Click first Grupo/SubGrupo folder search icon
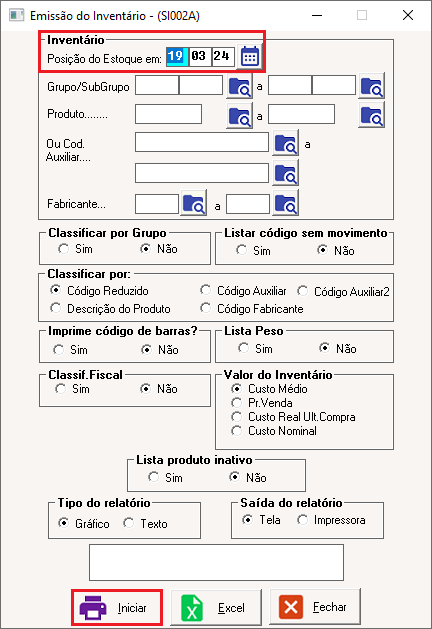Screen dimensions: 432x629 [x=239, y=86]
